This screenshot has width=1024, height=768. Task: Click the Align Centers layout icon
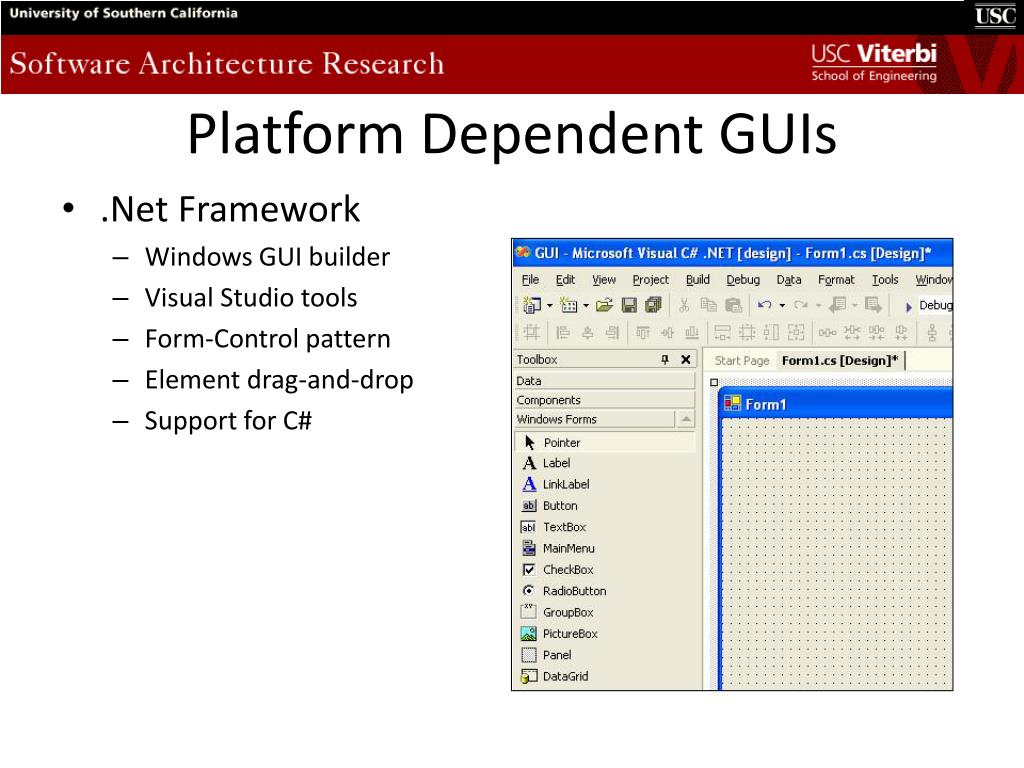click(x=587, y=333)
